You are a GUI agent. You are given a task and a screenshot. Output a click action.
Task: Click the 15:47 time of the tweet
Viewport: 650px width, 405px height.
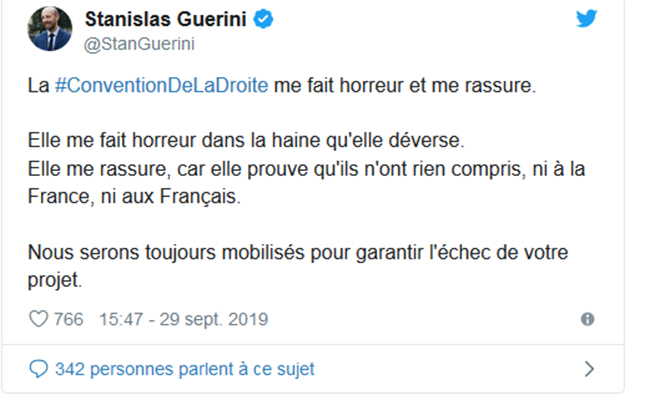pyautogui.click(x=120, y=319)
